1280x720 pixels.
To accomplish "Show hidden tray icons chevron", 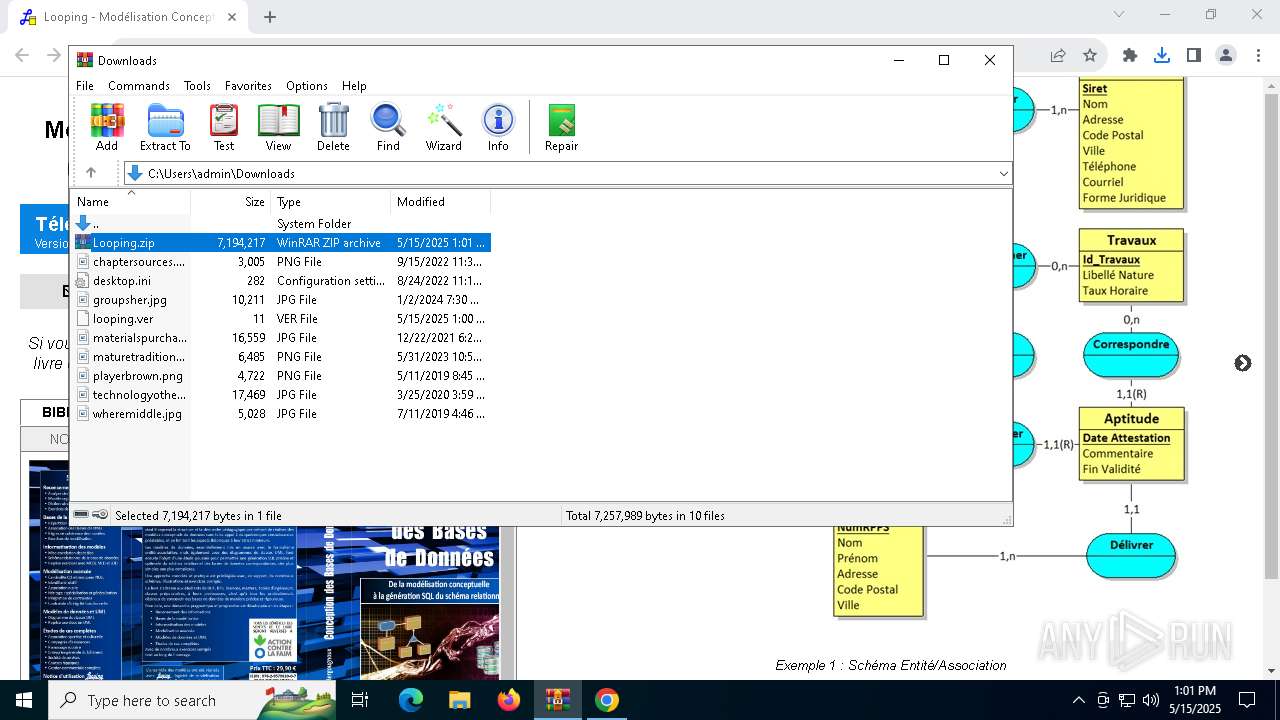I will (x=1078, y=700).
